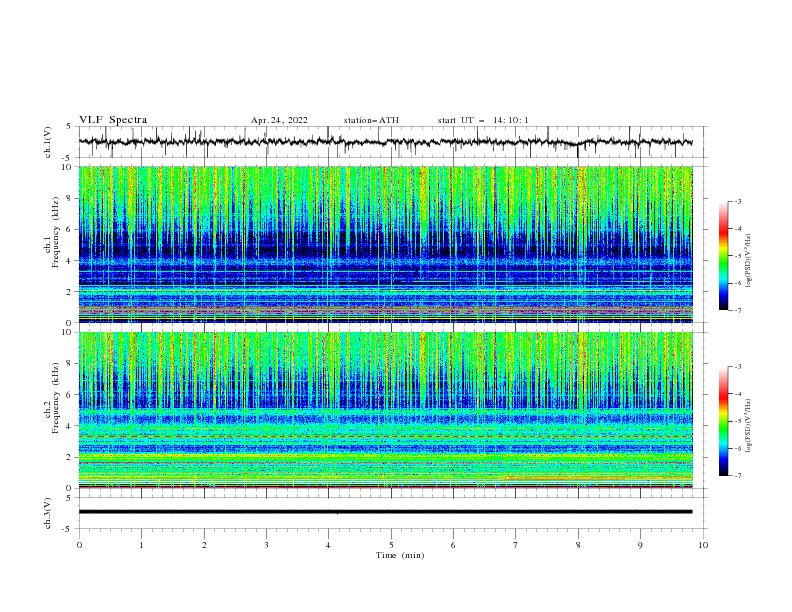The height and width of the screenshot is (612, 792).
Task: Click the ch.1 log(PSD)(V²/Hz) colorbar title
Action: tap(749, 261)
